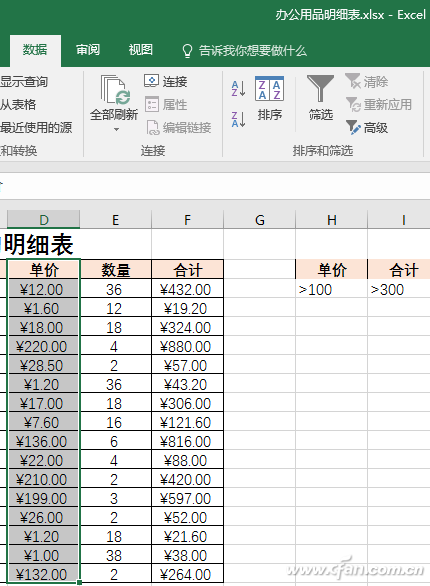Select the Data (数据) ribbon tab
The width and height of the screenshot is (430, 586).
point(35,50)
